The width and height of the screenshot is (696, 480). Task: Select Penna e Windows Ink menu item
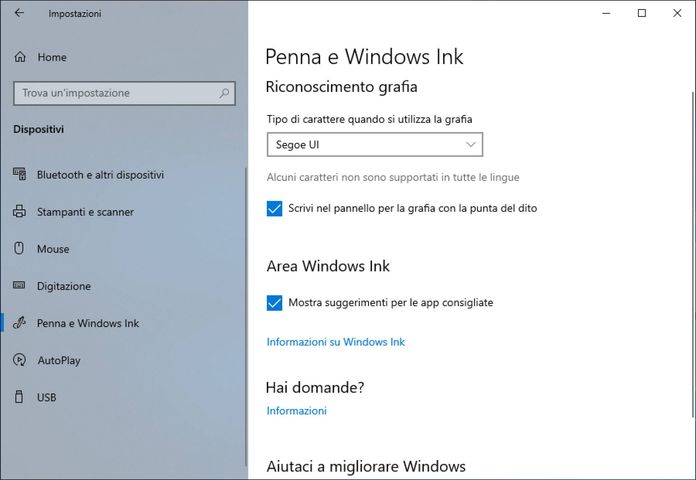coord(88,323)
